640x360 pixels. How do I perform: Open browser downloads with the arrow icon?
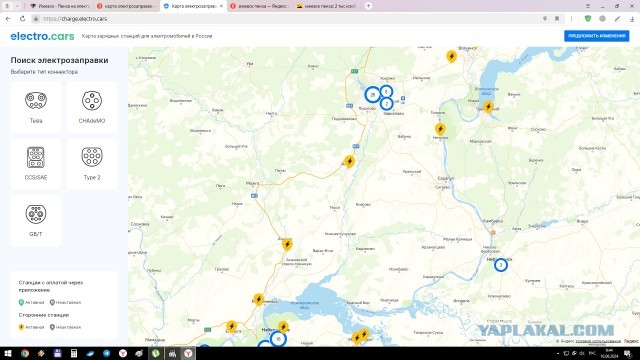(632, 19)
